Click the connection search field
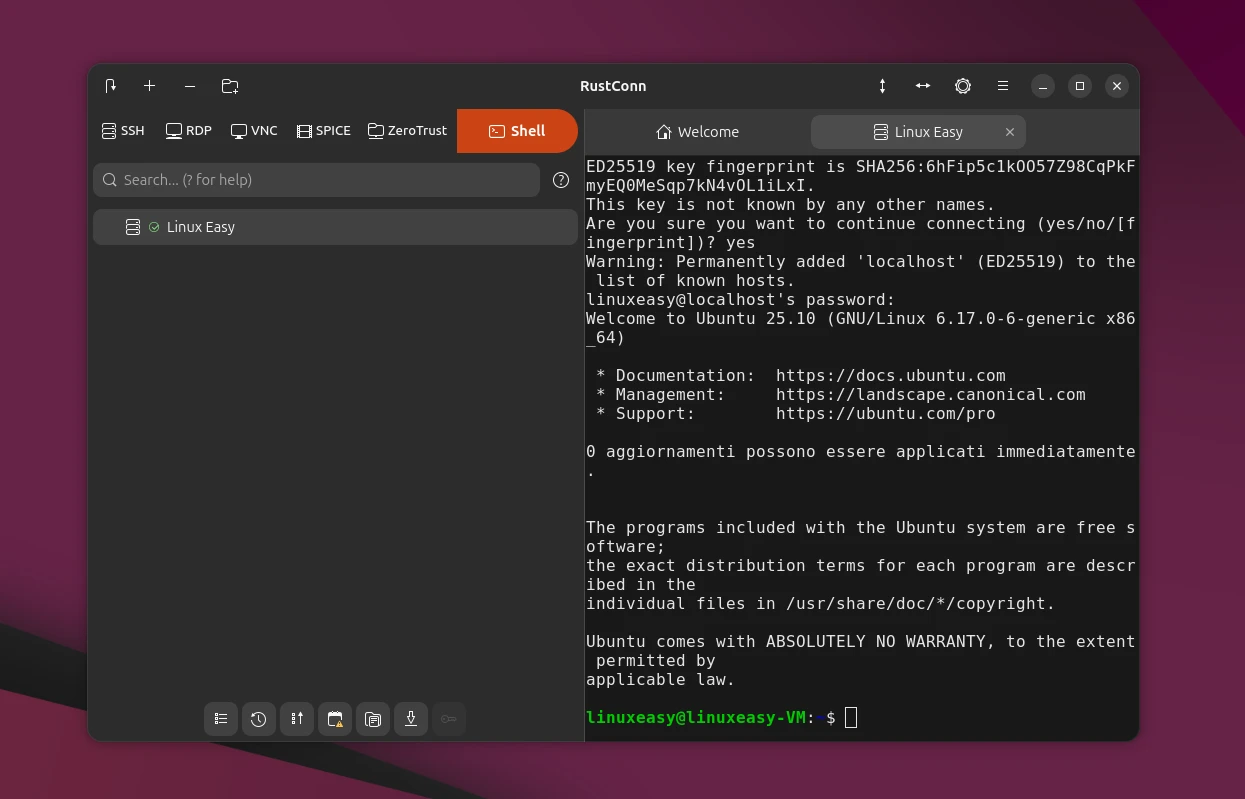 316,180
